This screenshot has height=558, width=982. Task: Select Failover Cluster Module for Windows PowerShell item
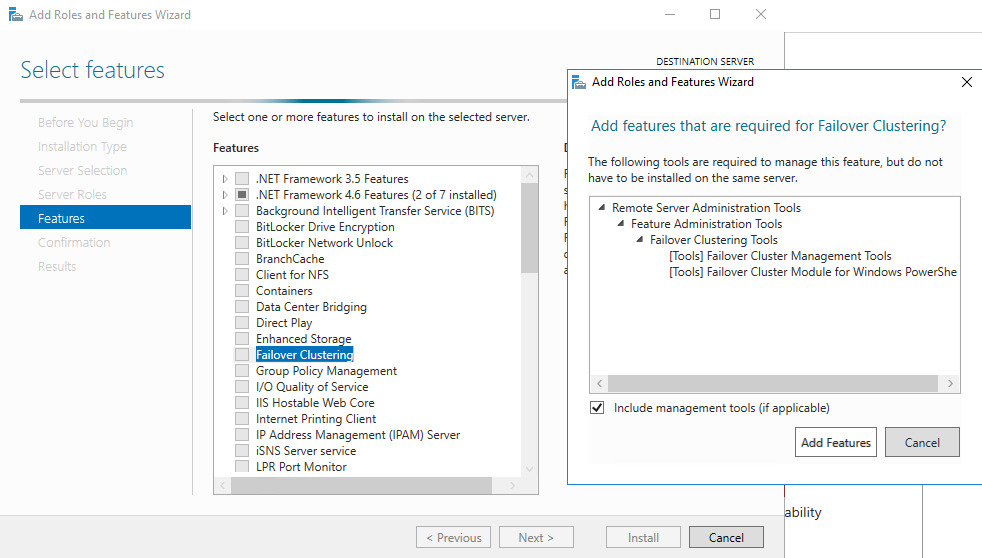[813, 272]
